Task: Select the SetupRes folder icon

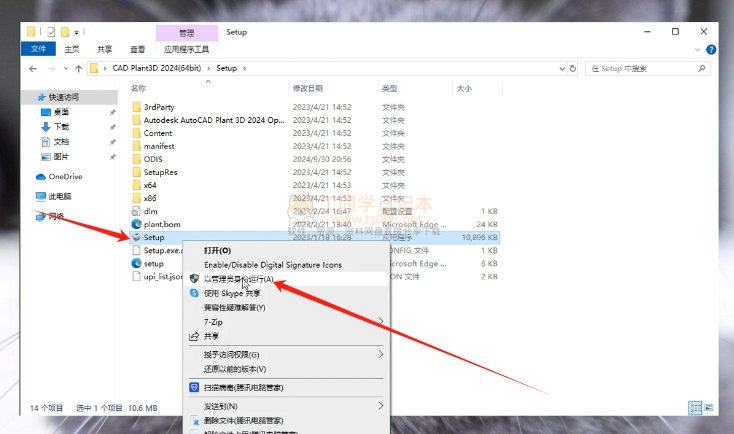Action: point(136,172)
